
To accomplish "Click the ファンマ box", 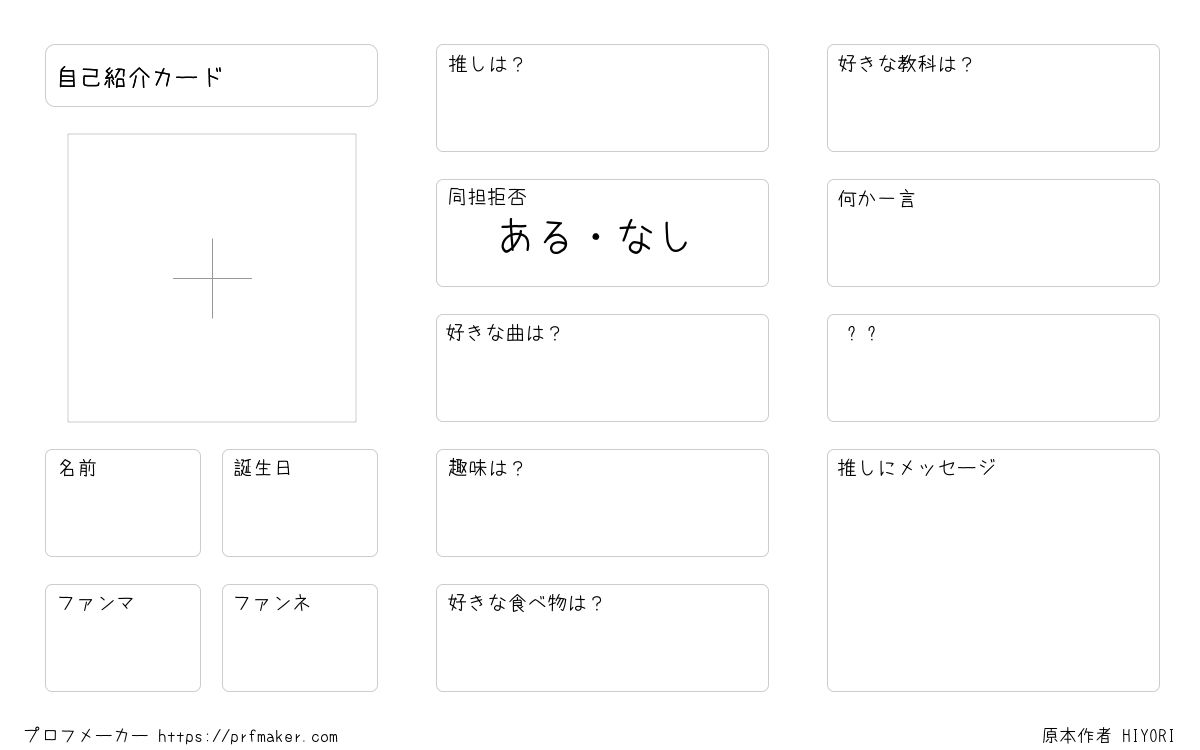I will click(123, 638).
